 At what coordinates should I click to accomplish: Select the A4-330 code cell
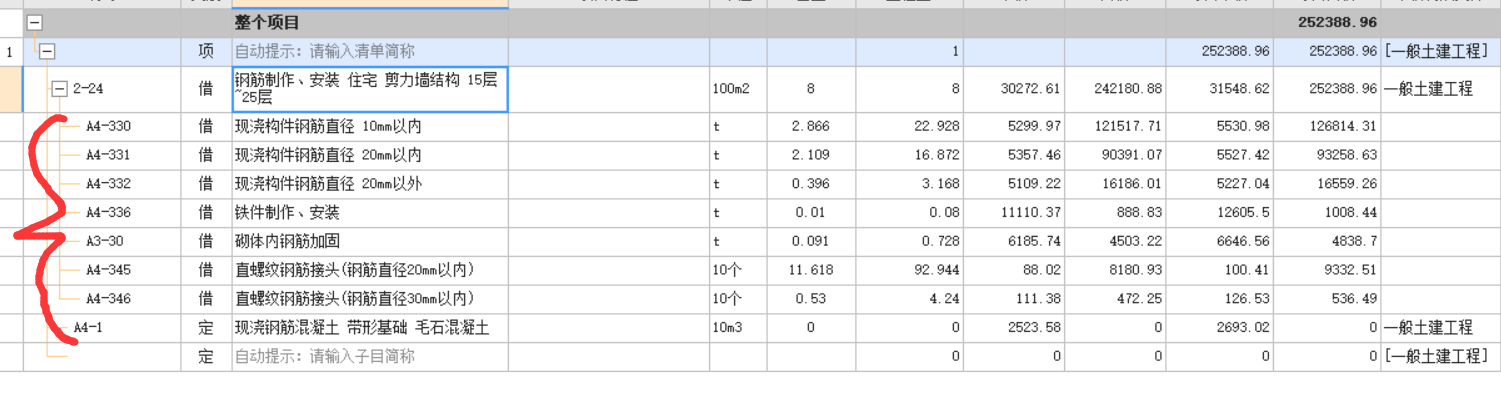107,127
